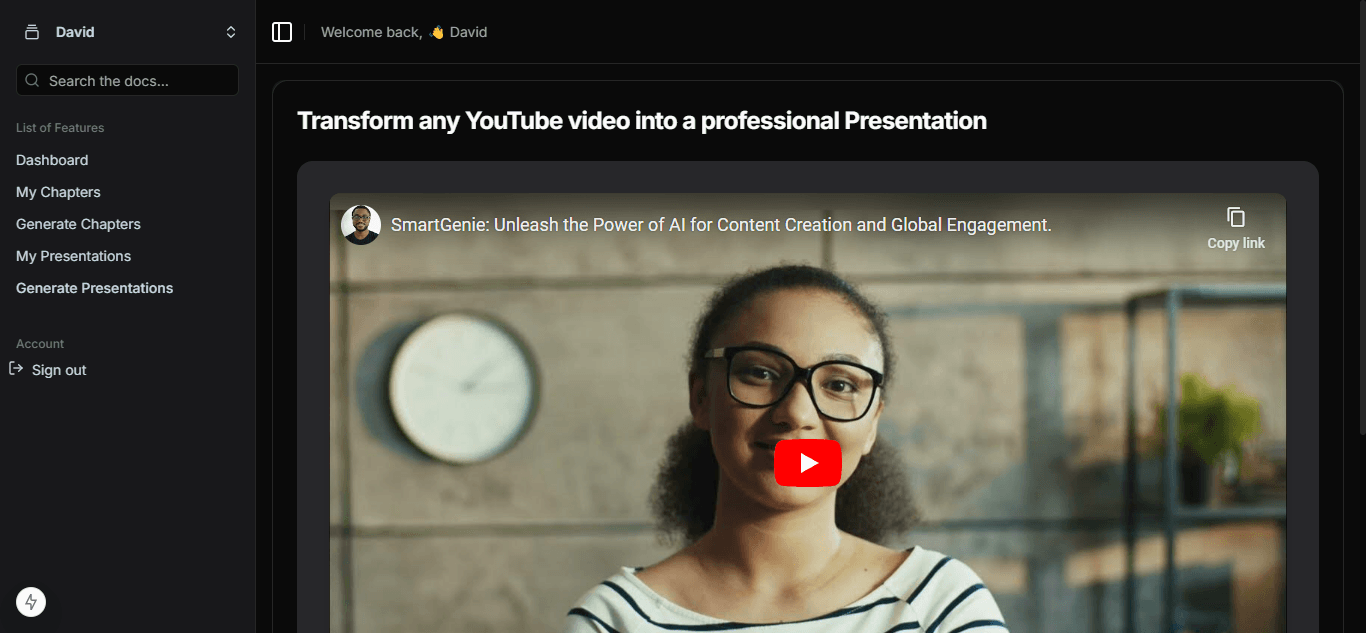Image resolution: width=1366 pixels, height=633 pixels.
Task: Click the sign out arrow icon
Action: click(x=16, y=369)
